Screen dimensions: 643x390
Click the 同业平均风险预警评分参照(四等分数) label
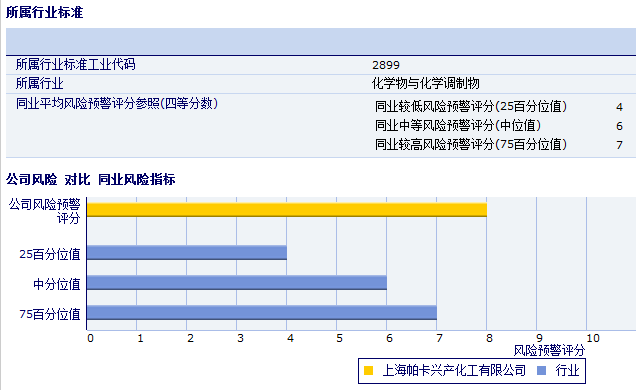click(x=117, y=103)
